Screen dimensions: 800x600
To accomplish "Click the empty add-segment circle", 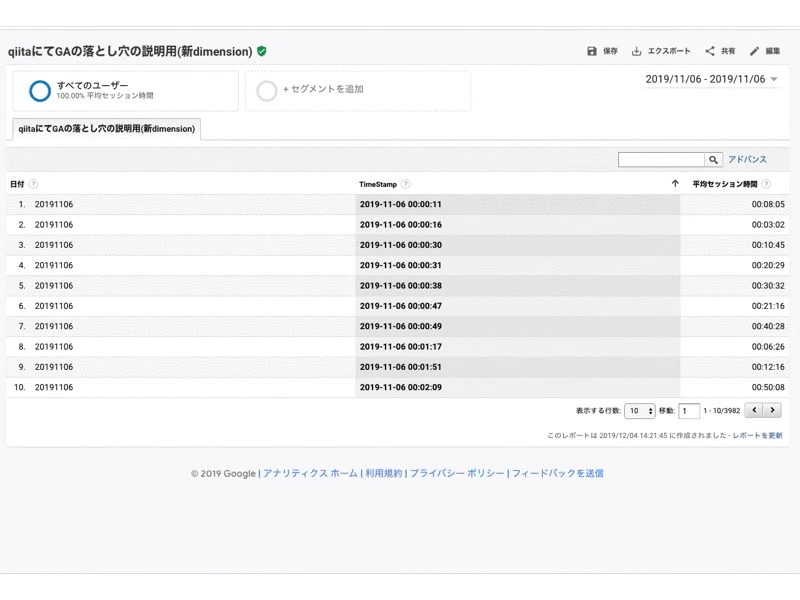I will tap(266, 91).
